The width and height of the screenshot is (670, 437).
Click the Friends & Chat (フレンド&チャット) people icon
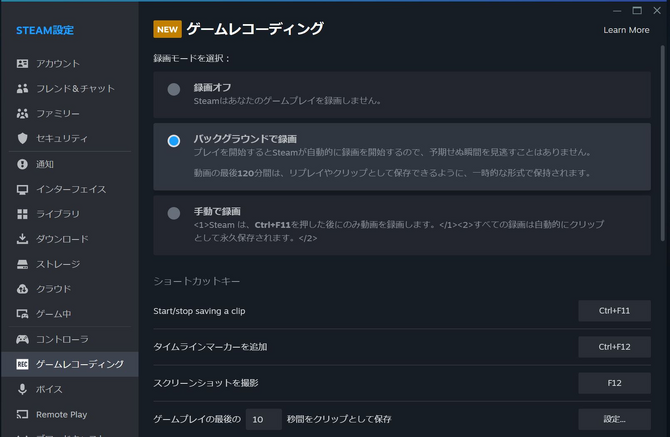tap(22, 89)
